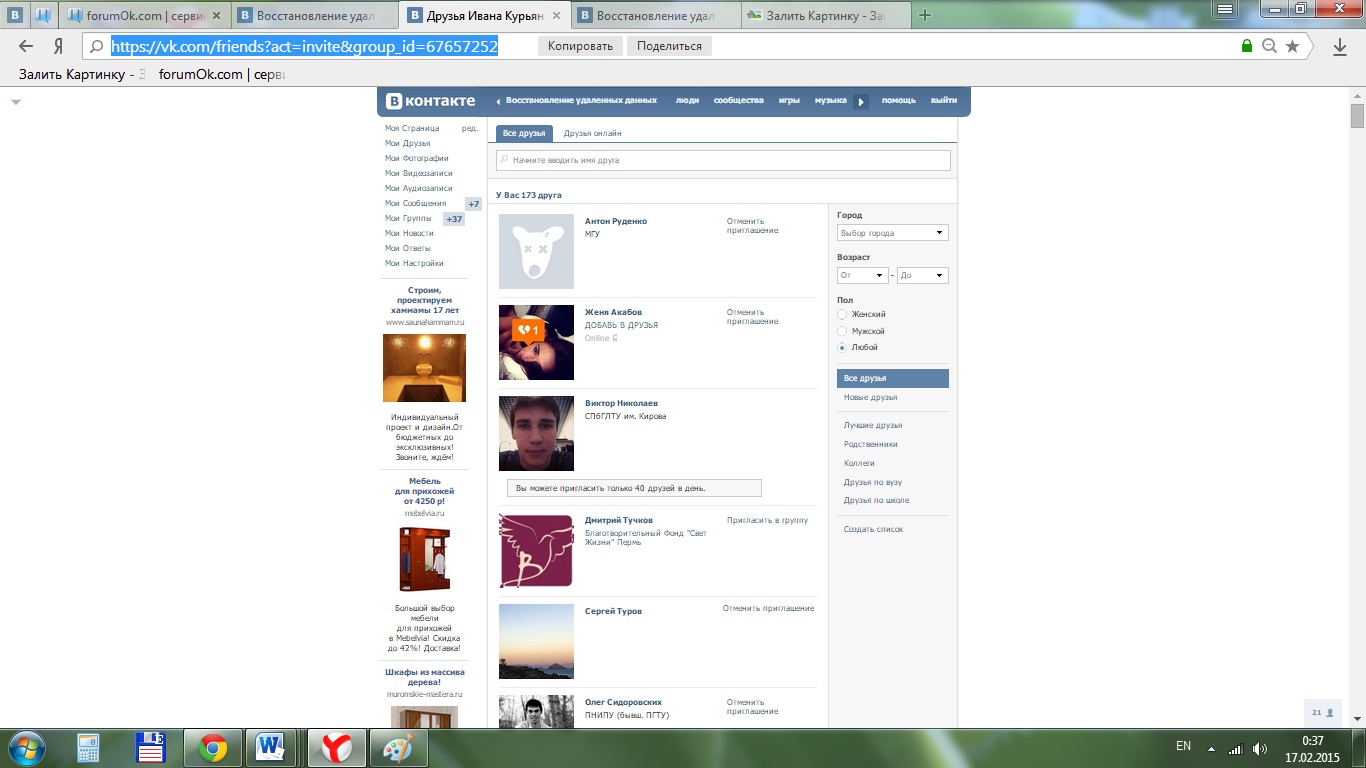This screenshot has width=1366, height=768.
Task: Open 'Мои Сообщения' in left menu
Action: (416, 203)
